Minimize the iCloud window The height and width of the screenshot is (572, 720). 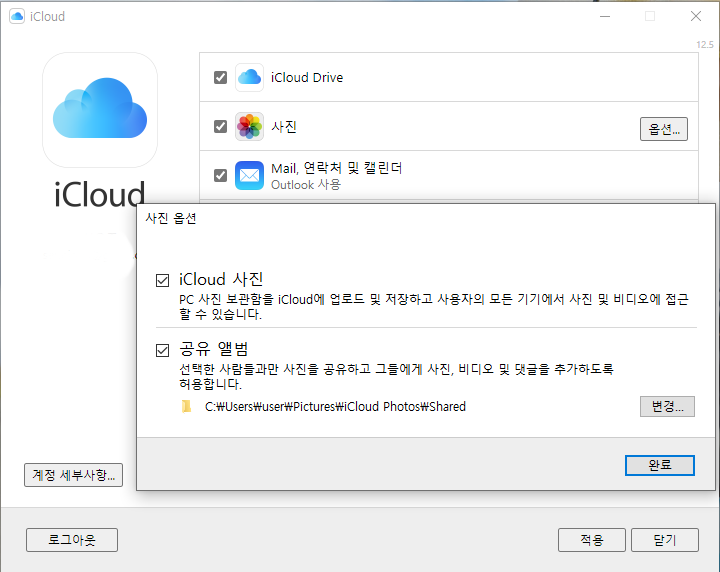605,17
